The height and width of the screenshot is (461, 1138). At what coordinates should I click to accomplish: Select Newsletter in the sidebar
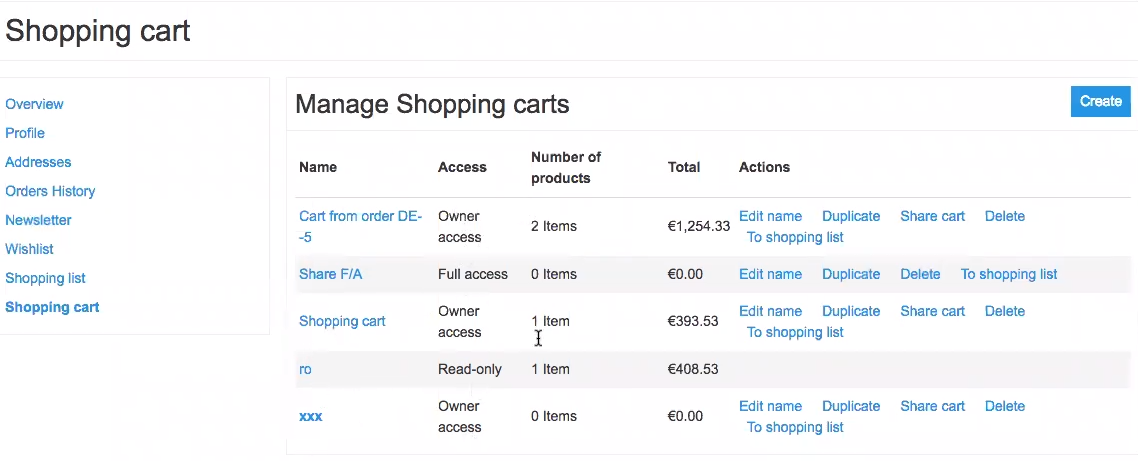38,220
